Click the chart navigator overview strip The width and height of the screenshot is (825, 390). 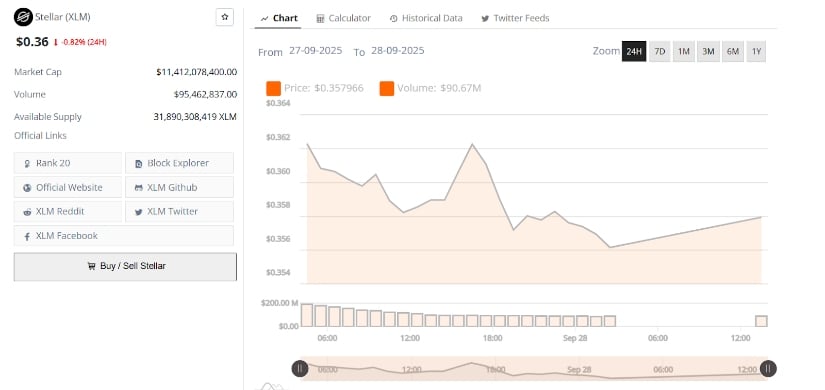tap(534, 369)
